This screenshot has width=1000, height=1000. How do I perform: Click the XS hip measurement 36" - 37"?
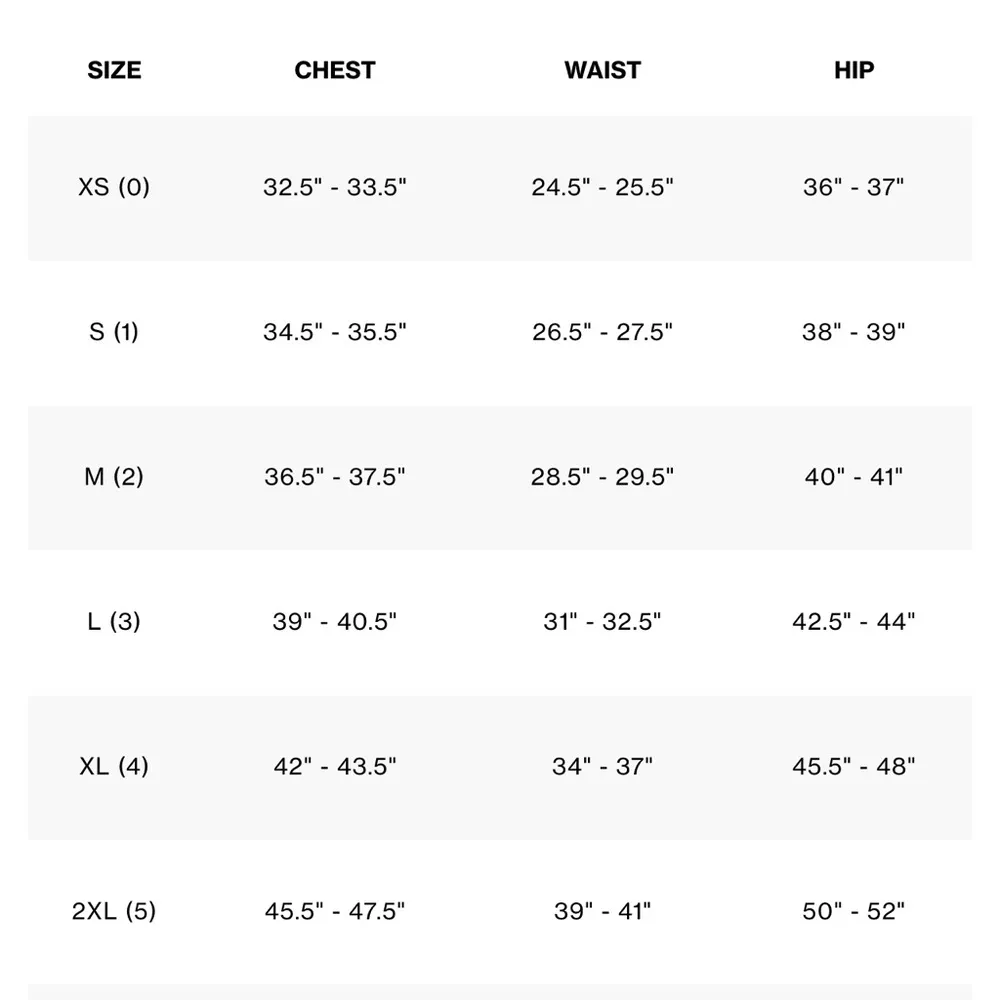pos(853,187)
